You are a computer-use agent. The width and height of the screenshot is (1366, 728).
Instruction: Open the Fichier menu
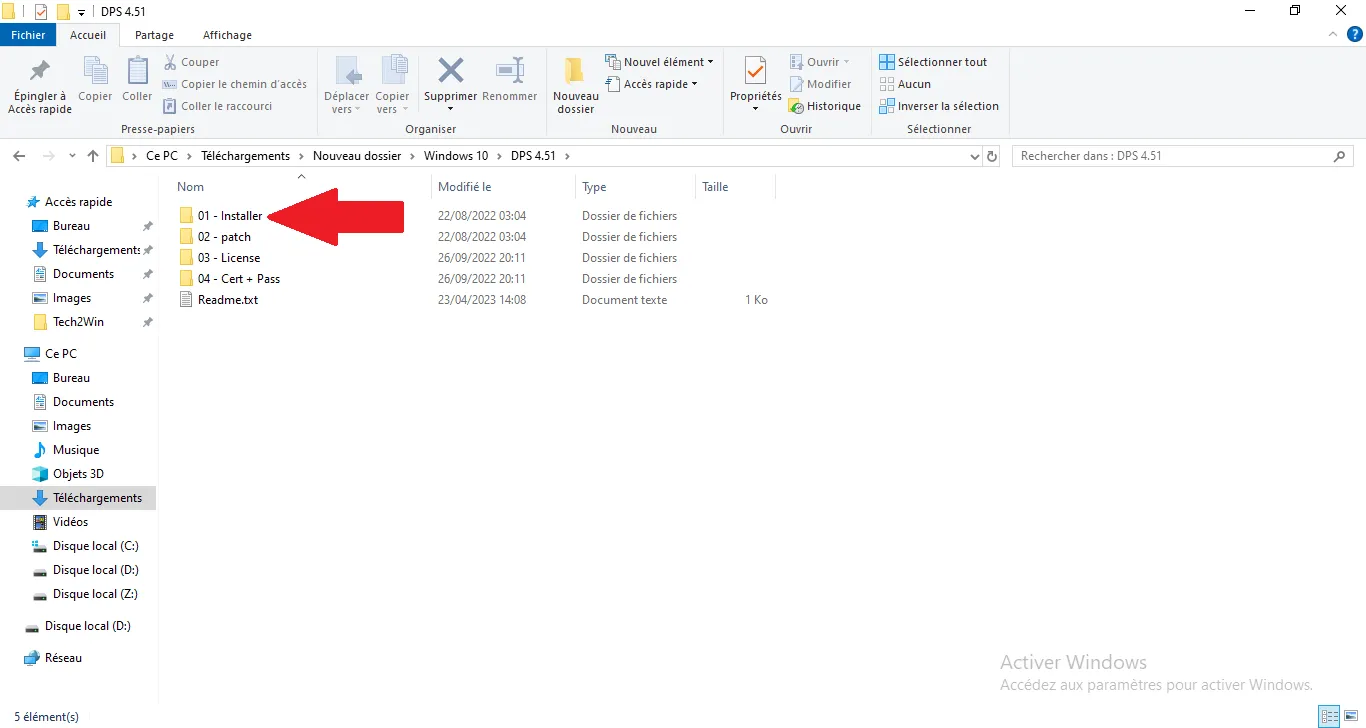(28, 34)
